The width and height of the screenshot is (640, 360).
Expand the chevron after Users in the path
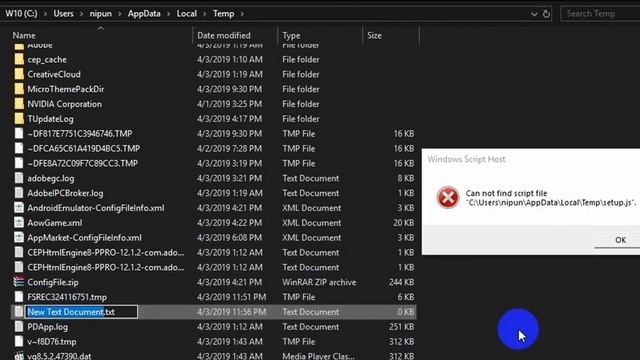pos(81,14)
